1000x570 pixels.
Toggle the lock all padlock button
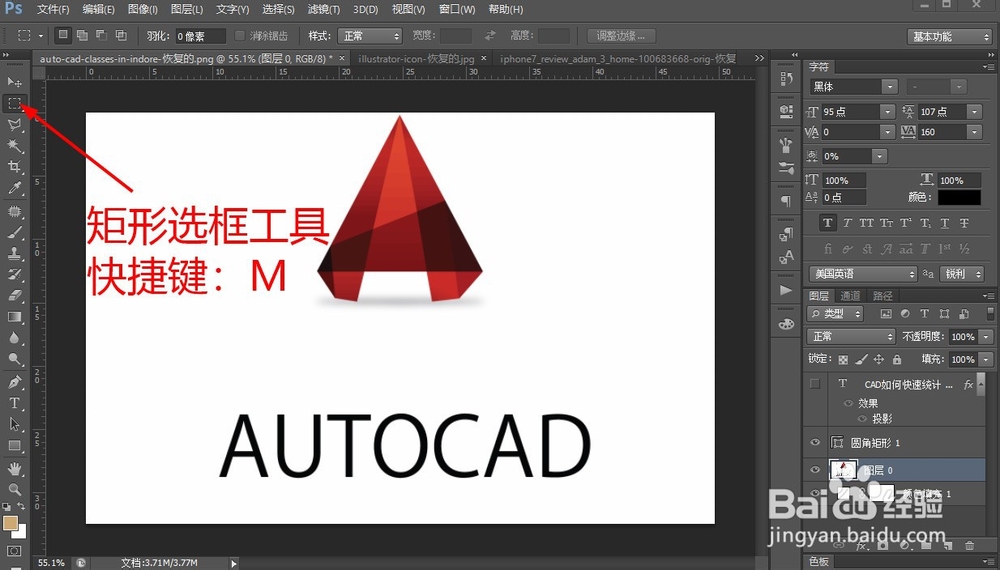tap(897, 360)
